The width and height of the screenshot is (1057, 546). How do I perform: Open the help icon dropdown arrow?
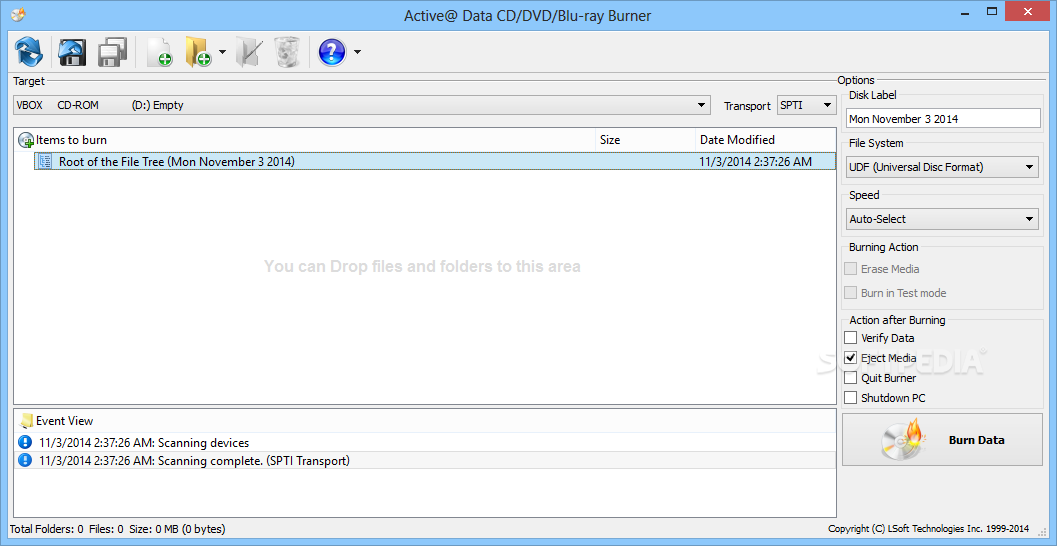coord(357,52)
